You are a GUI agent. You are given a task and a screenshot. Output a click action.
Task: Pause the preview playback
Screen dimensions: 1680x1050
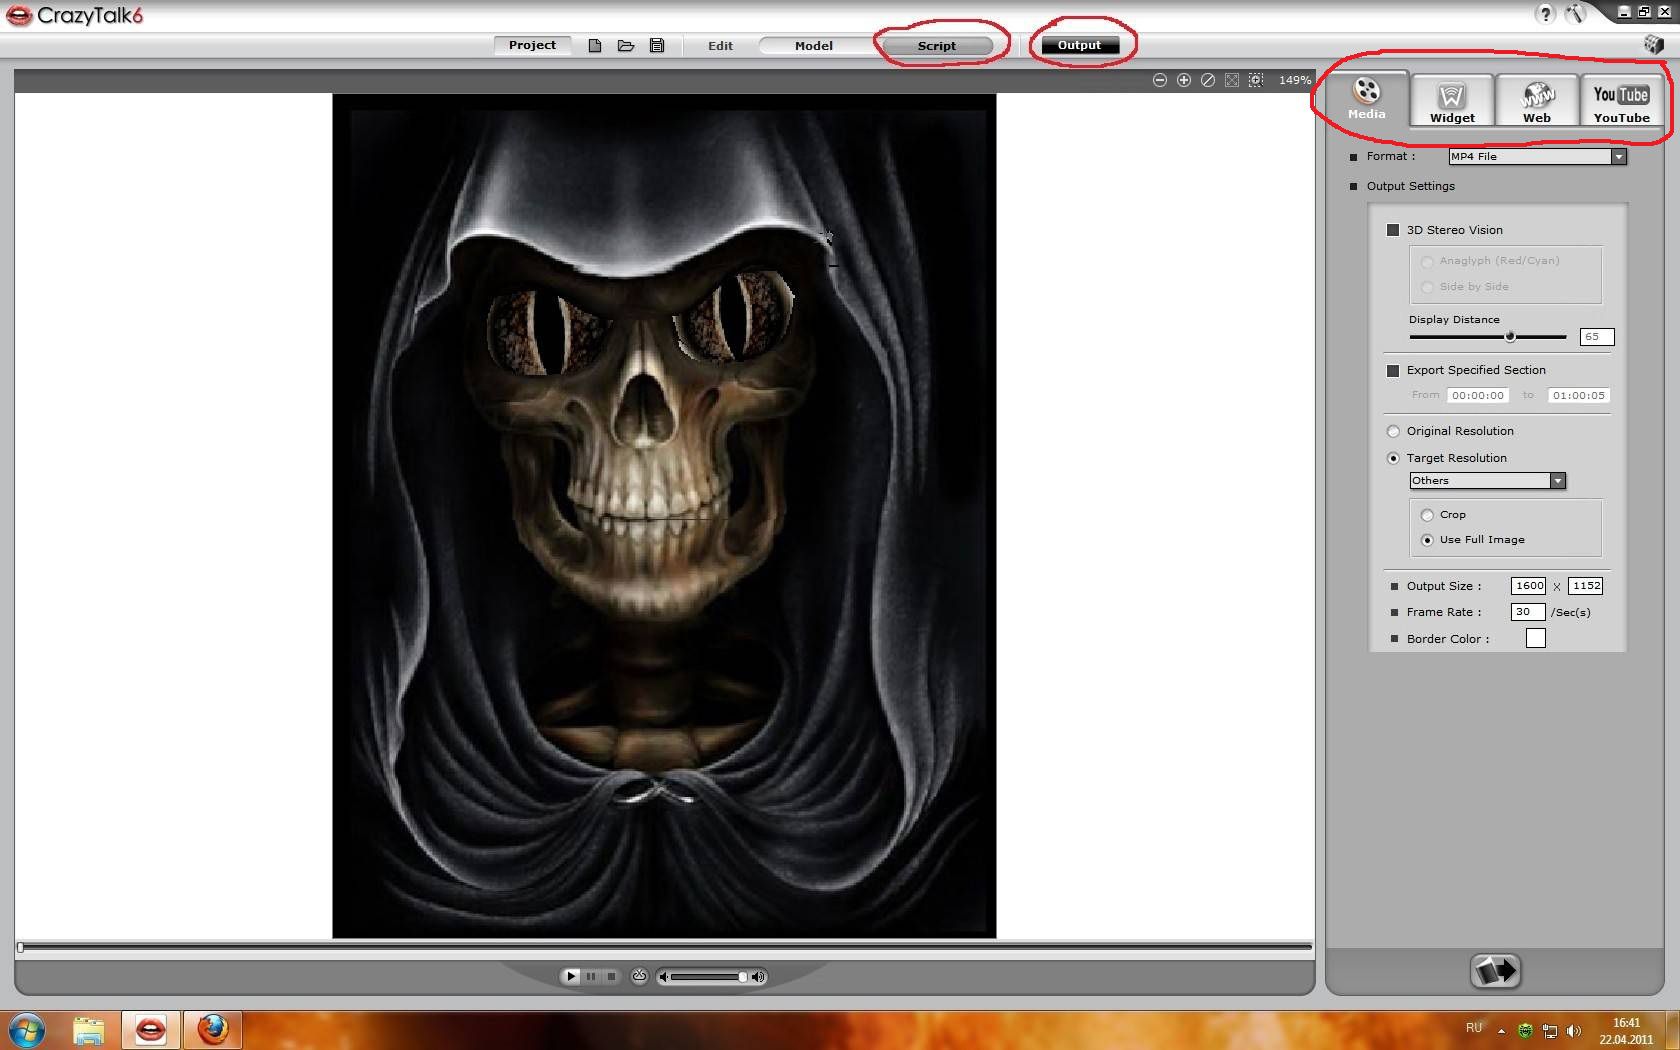(591, 976)
